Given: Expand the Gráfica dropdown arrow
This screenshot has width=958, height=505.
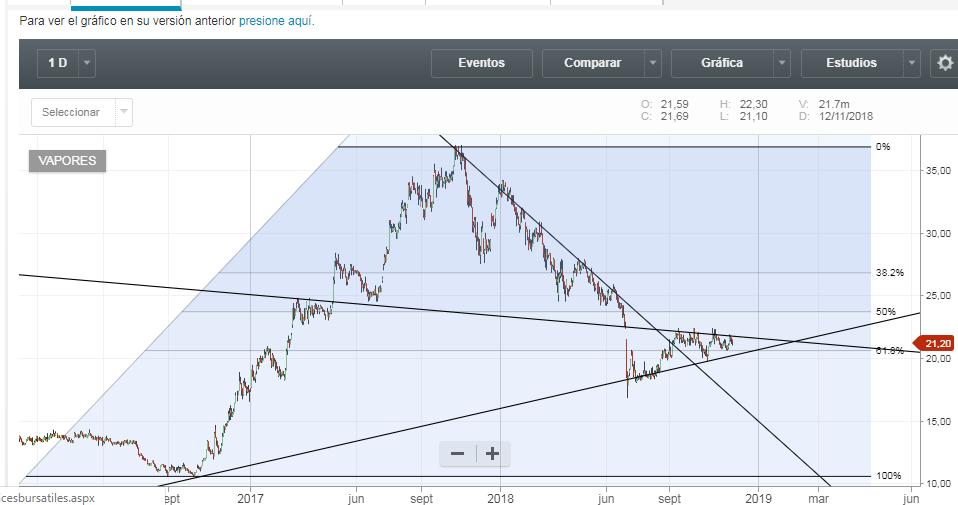Looking at the screenshot, I should coord(782,63).
